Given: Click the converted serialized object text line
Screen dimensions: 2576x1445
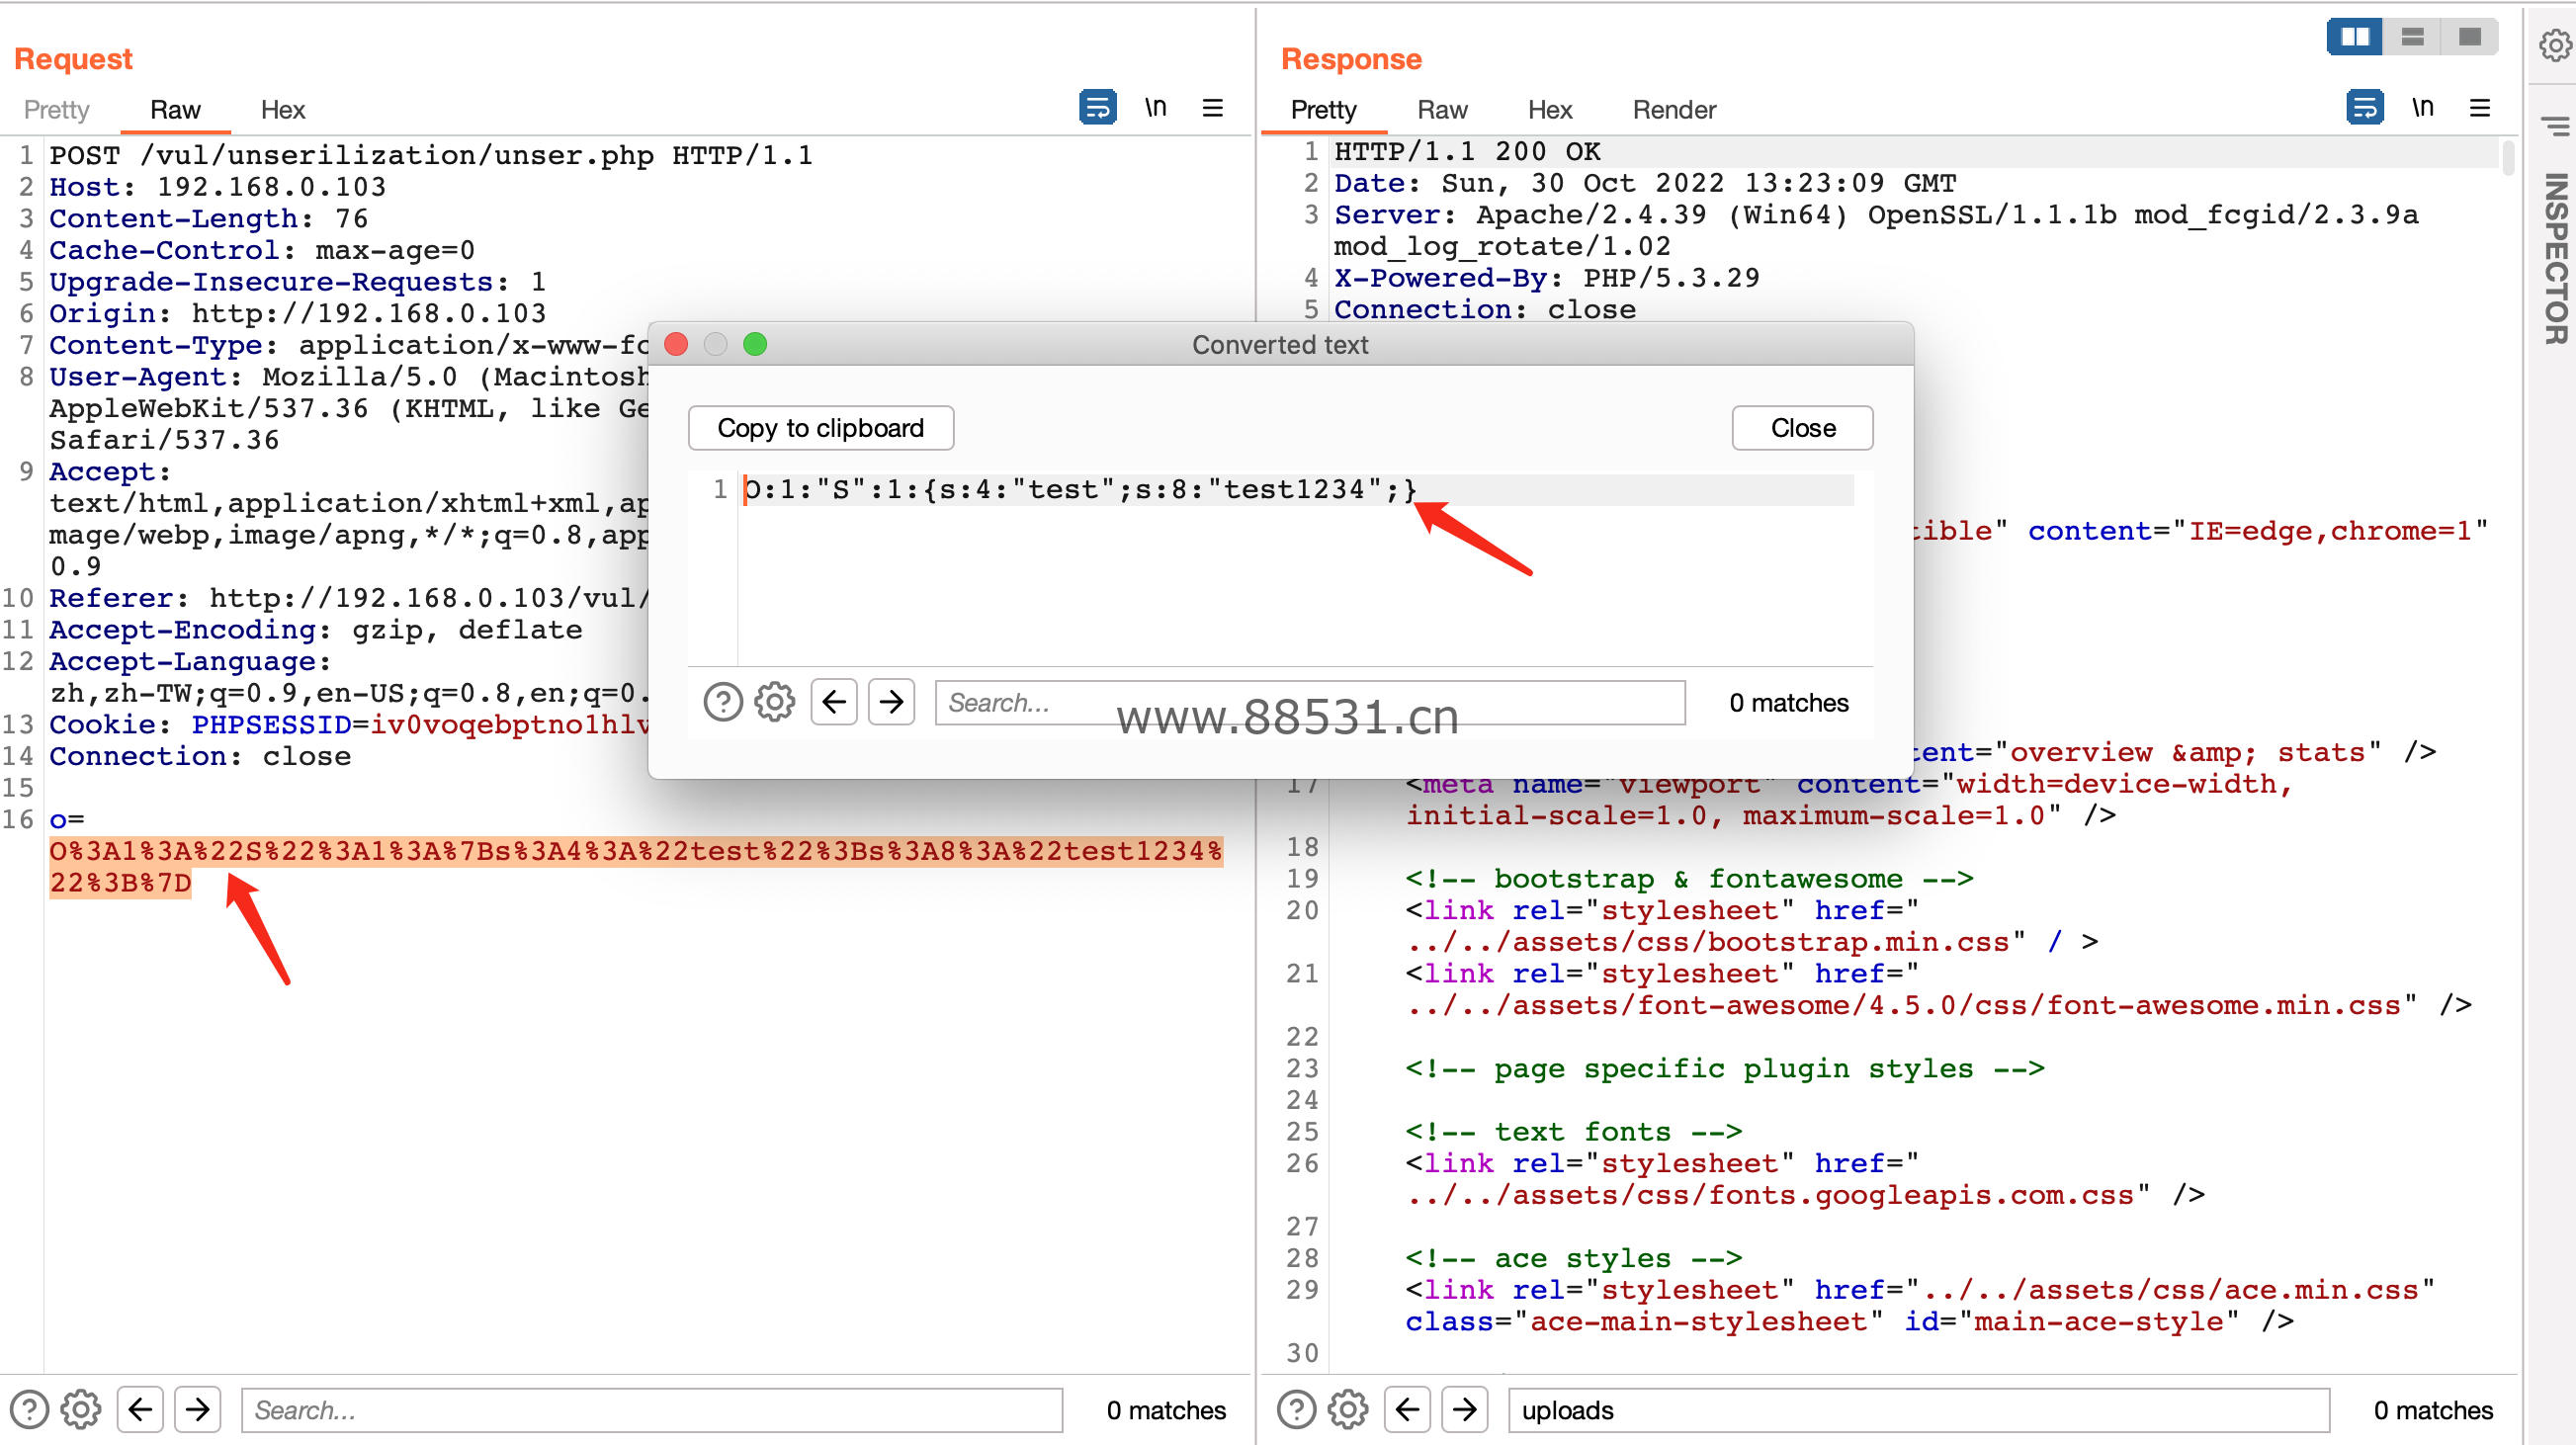Looking at the screenshot, I should [x=1080, y=489].
